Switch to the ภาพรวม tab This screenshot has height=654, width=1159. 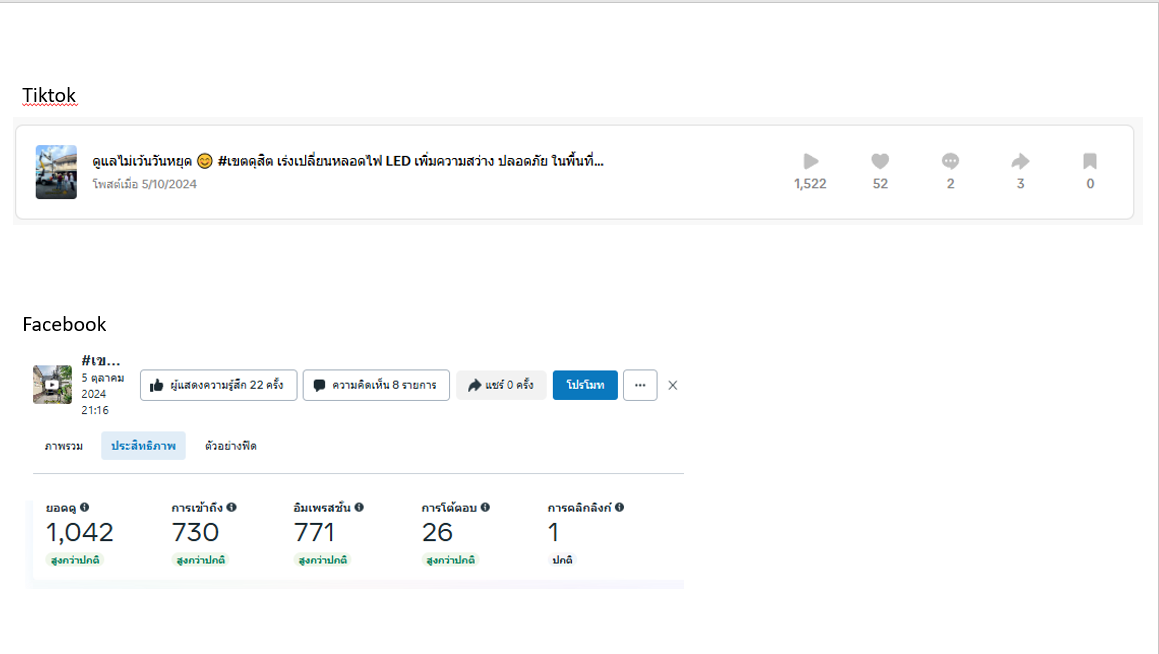click(64, 446)
